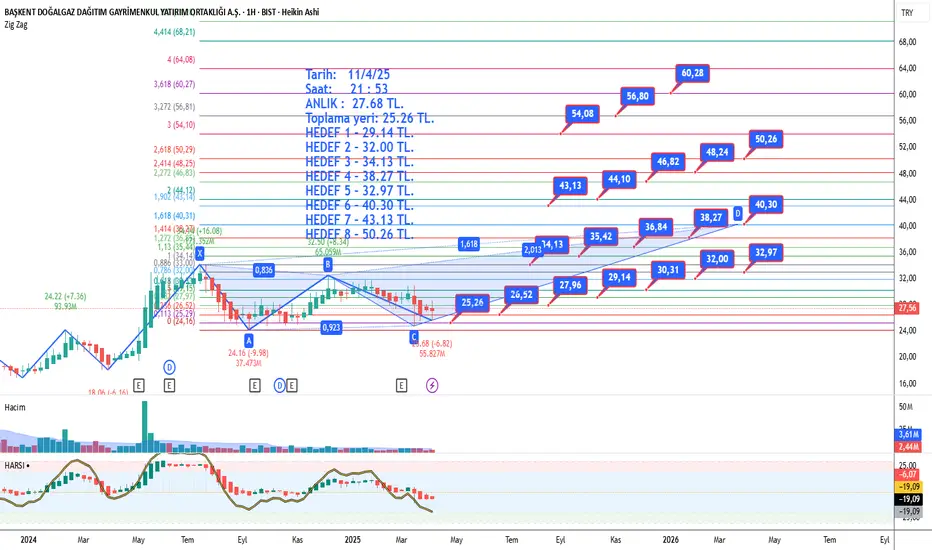The image size is (932, 550).
Task: Click the E marker directly under the dividend D marker
Action: point(169,385)
